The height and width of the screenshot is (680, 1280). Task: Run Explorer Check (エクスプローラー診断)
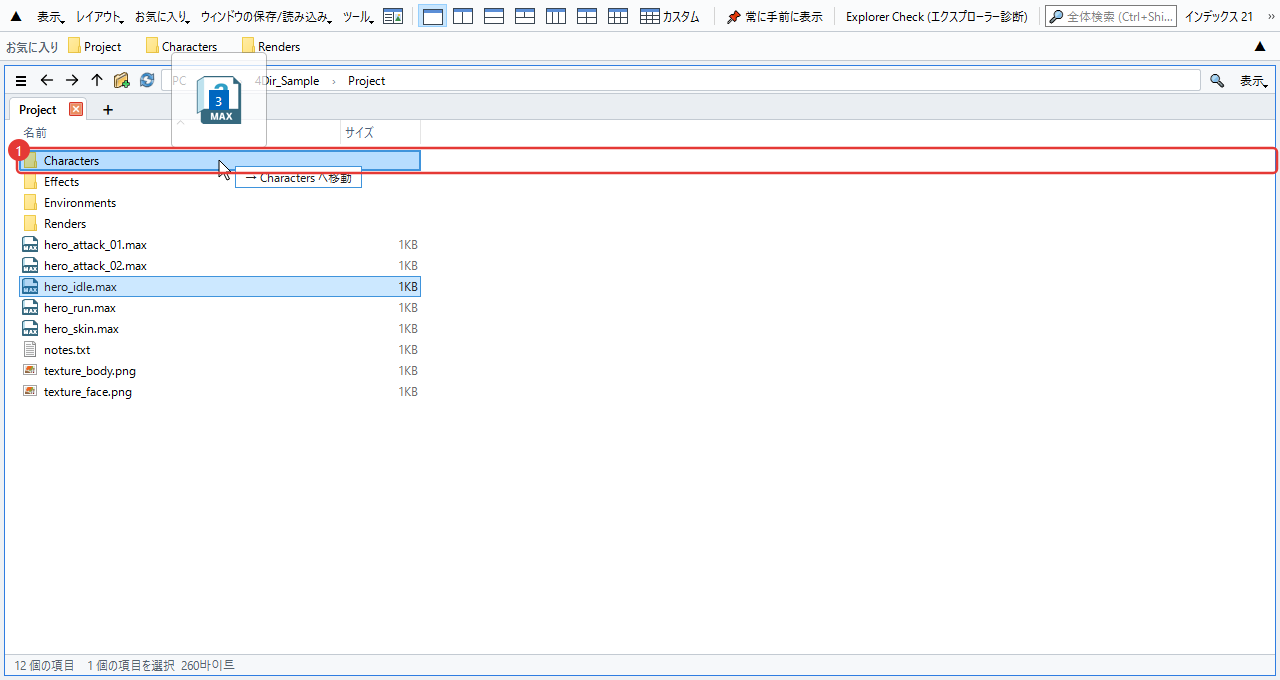(x=936, y=17)
